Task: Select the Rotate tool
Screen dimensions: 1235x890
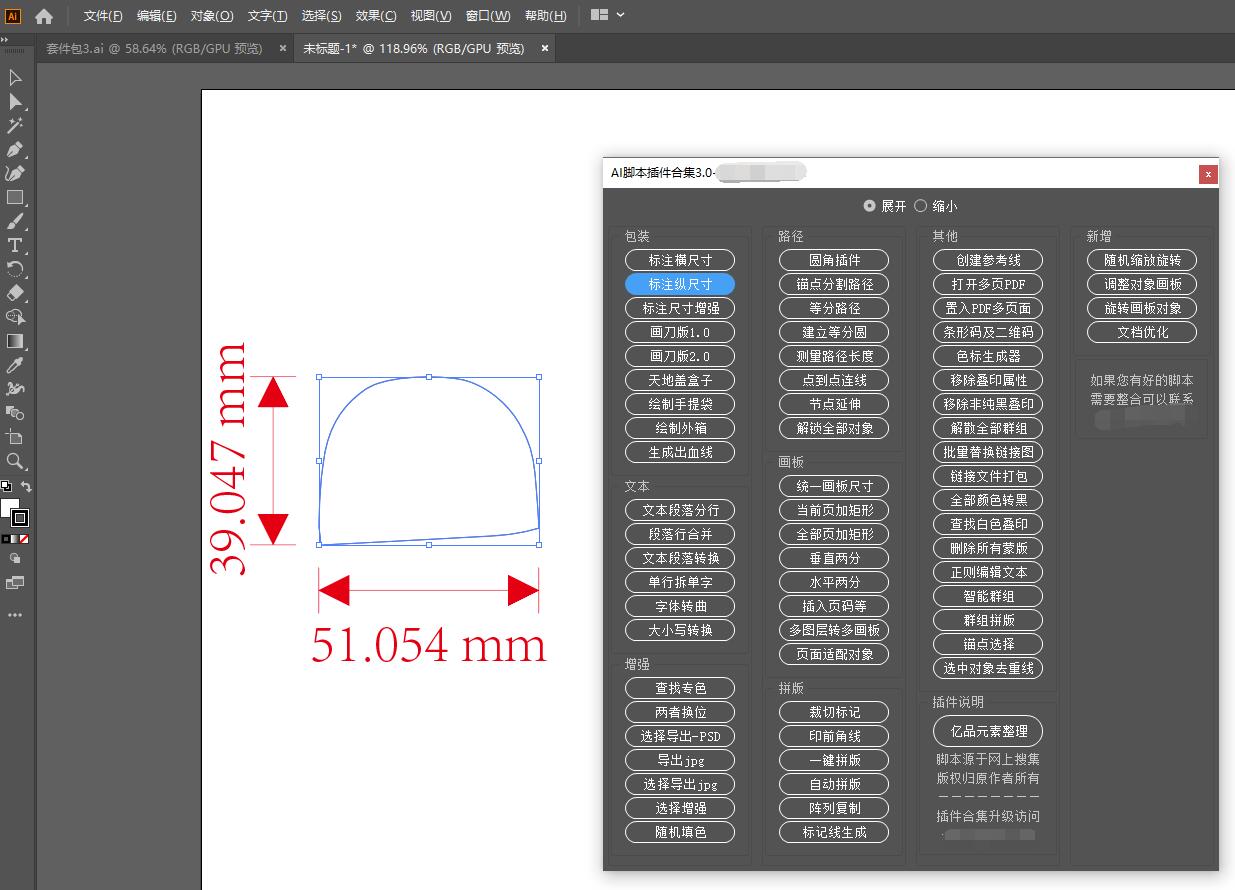Action: pyautogui.click(x=15, y=270)
